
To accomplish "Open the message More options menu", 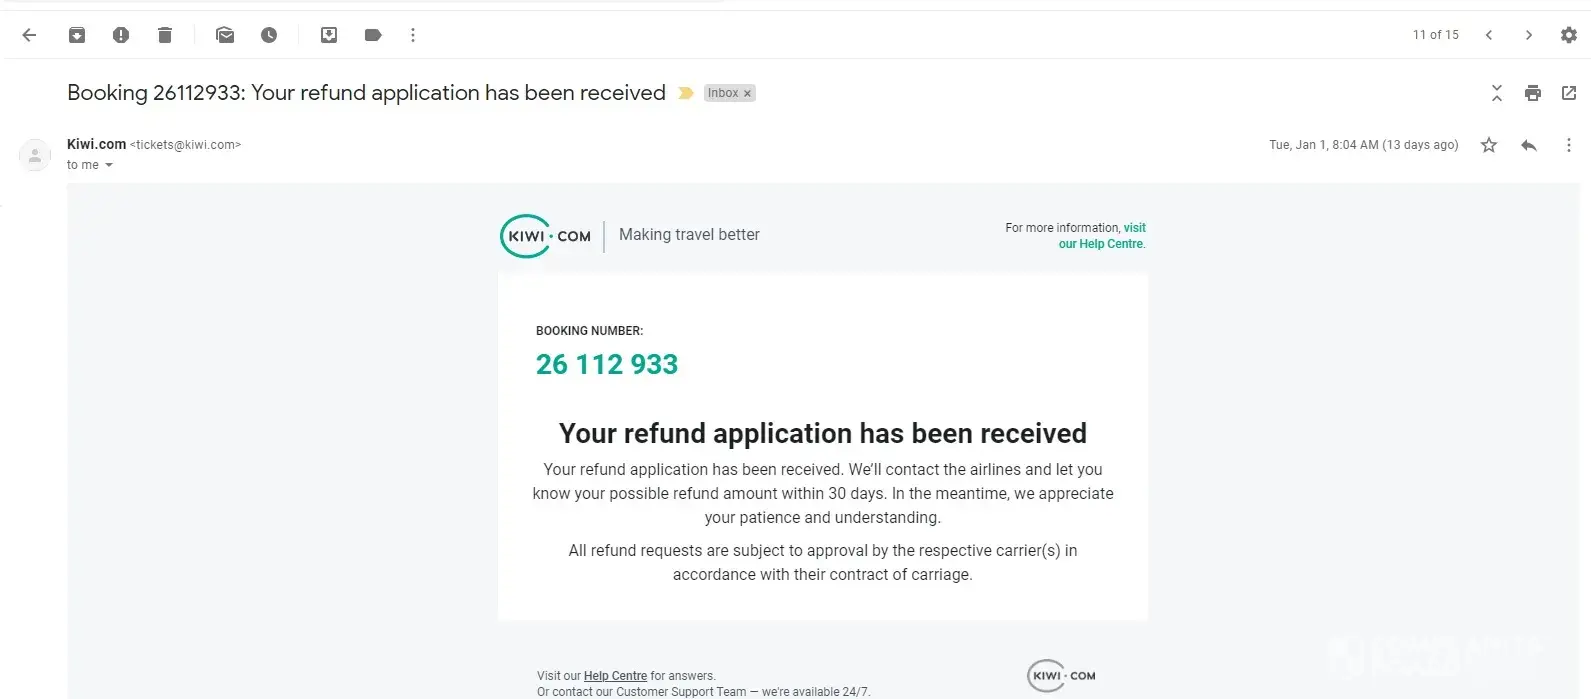I will click(x=1569, y=145).
